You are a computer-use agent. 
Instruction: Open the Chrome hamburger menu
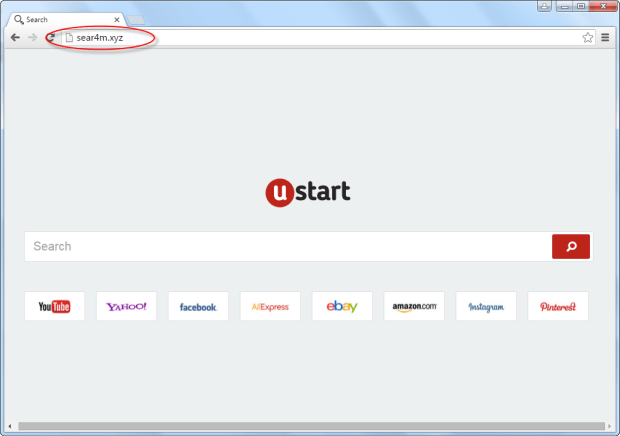[x=605, y=38]
